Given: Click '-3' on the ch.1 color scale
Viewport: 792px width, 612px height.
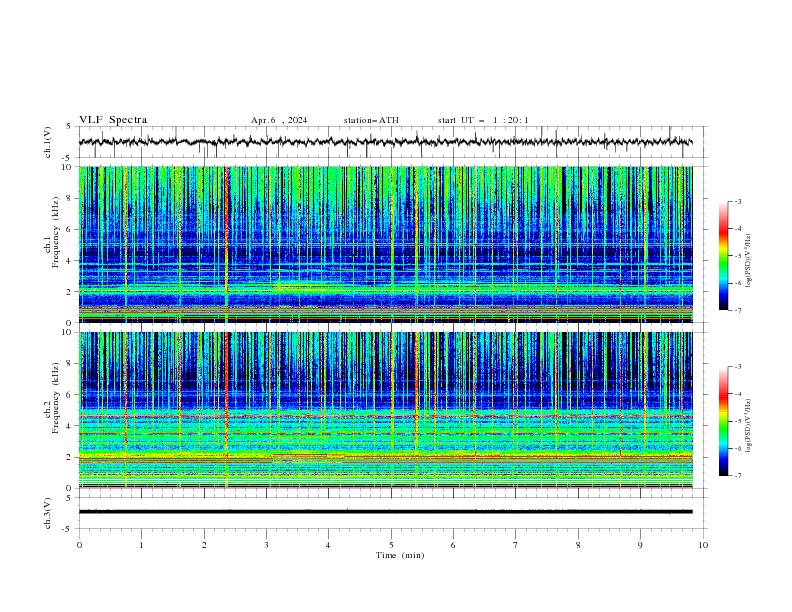Looking at the screenshot, I should pos(738,201).
